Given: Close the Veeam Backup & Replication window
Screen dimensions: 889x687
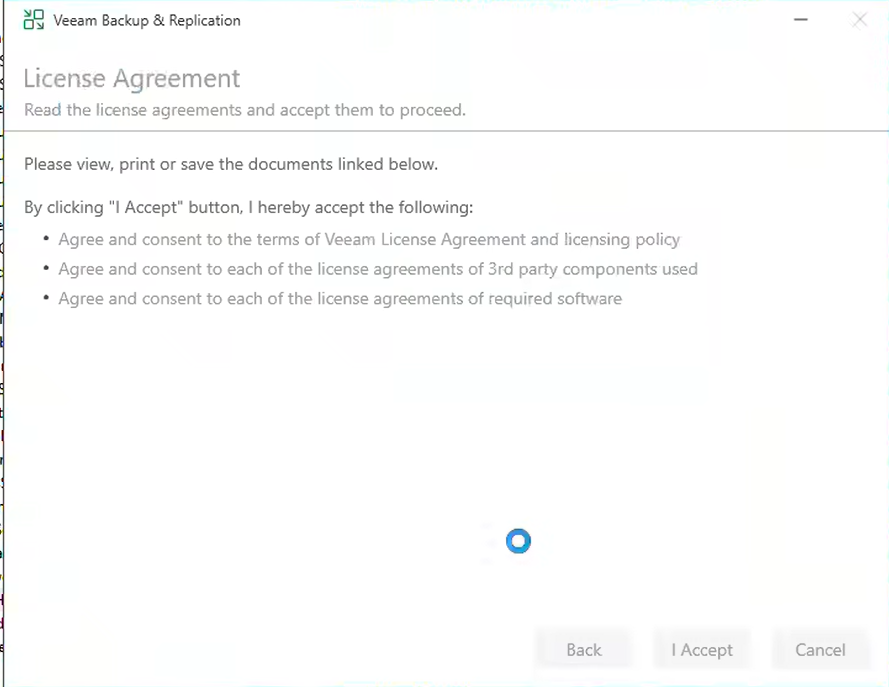Looking at the screenshot, I should point(859,20).
